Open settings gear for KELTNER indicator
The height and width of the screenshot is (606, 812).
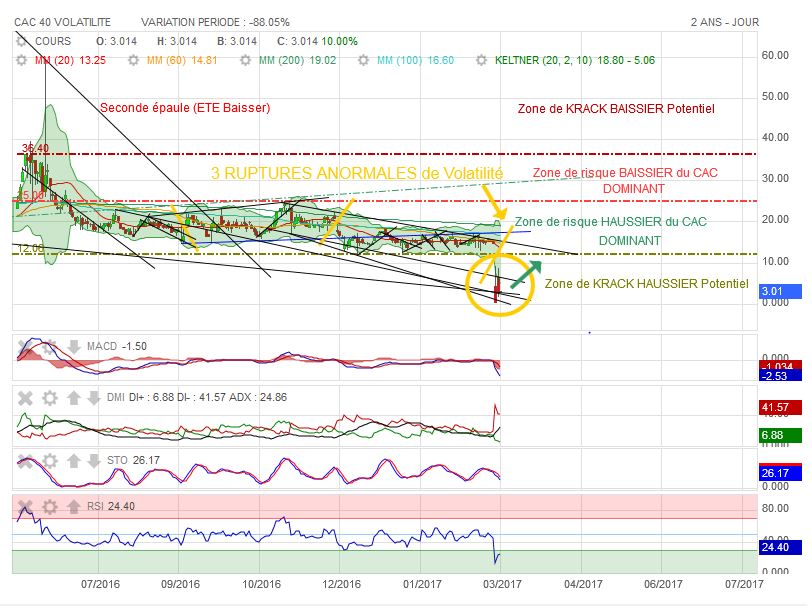pos(482,60)
